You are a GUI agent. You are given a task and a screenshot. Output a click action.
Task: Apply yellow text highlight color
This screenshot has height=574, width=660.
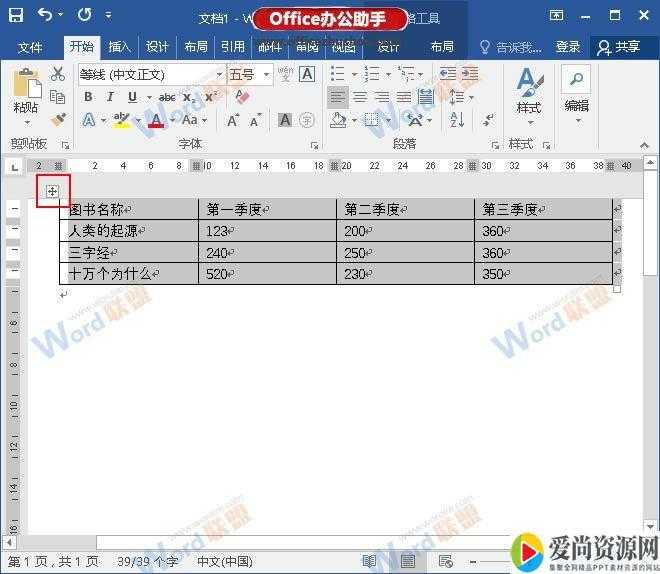click(122, 120)
